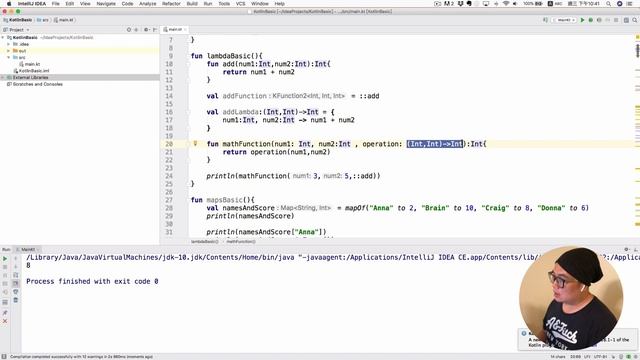Click the Build project hammer icon

click(x=545, y=20)
